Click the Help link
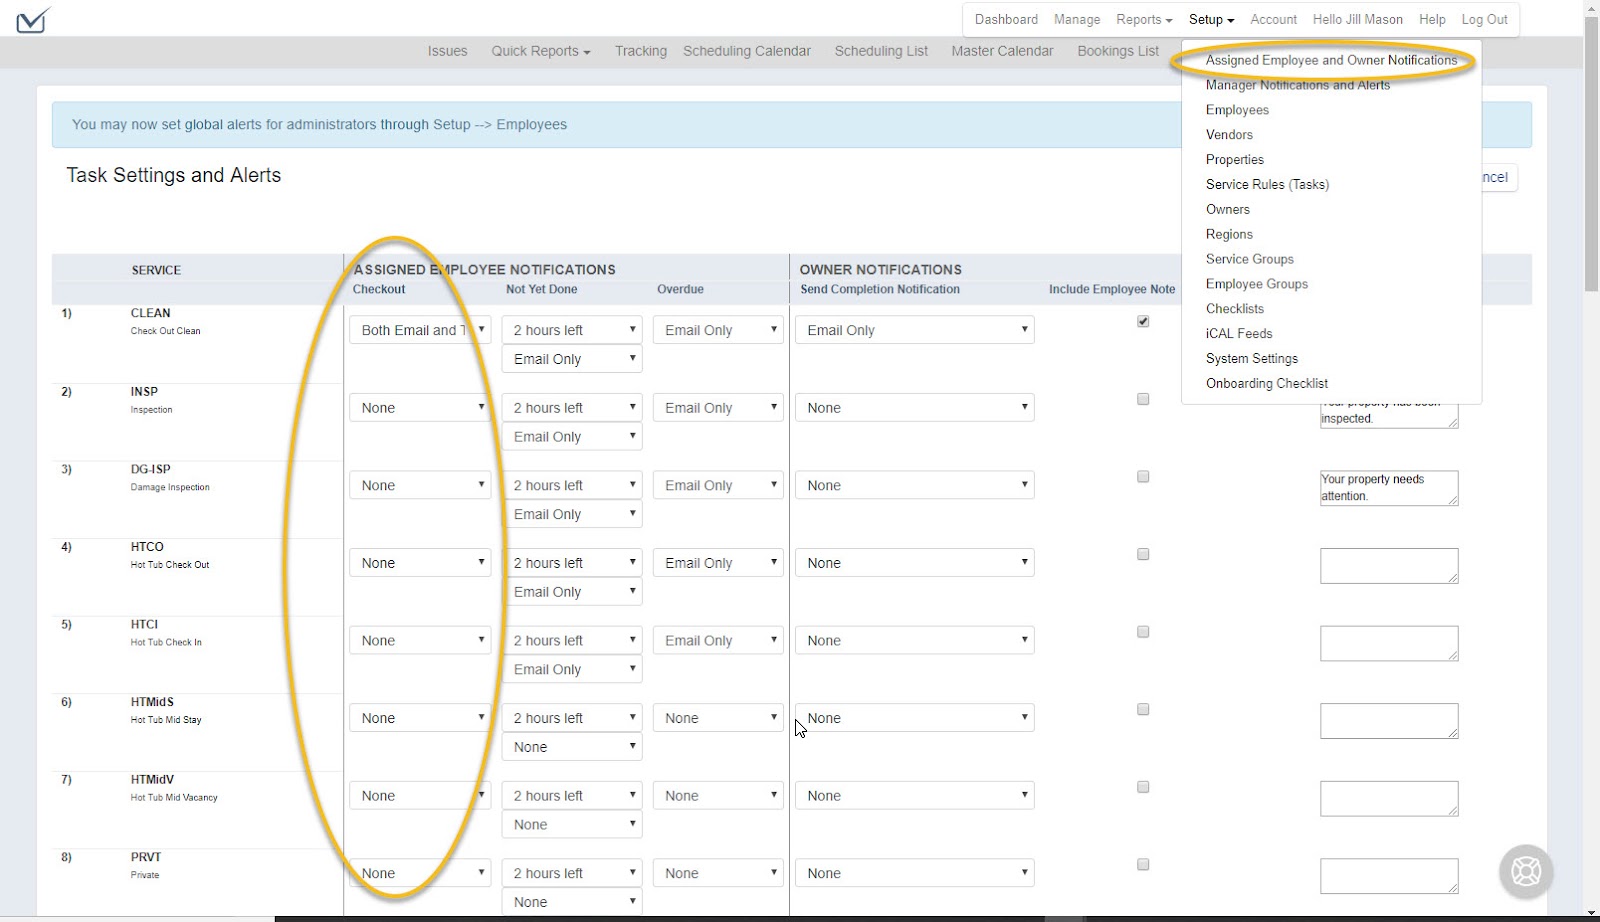Image resolution: width=1600 pixels, height=922 pixels. tap(1432, 19)
